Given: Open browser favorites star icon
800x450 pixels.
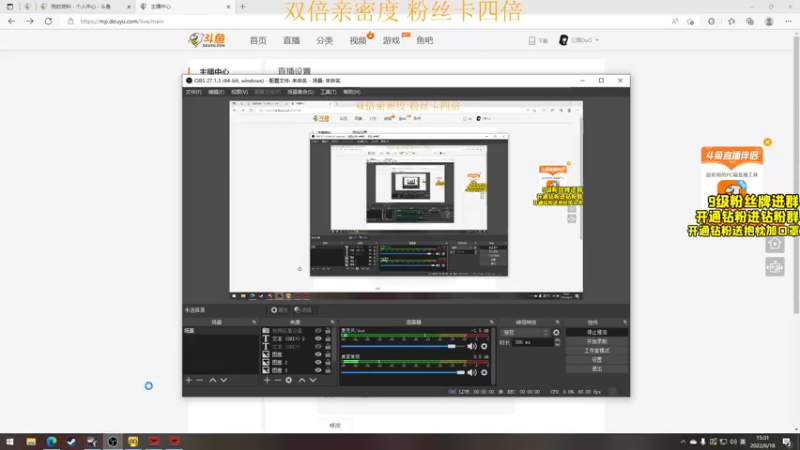Looking at the screenshot, I should [731, 21].
